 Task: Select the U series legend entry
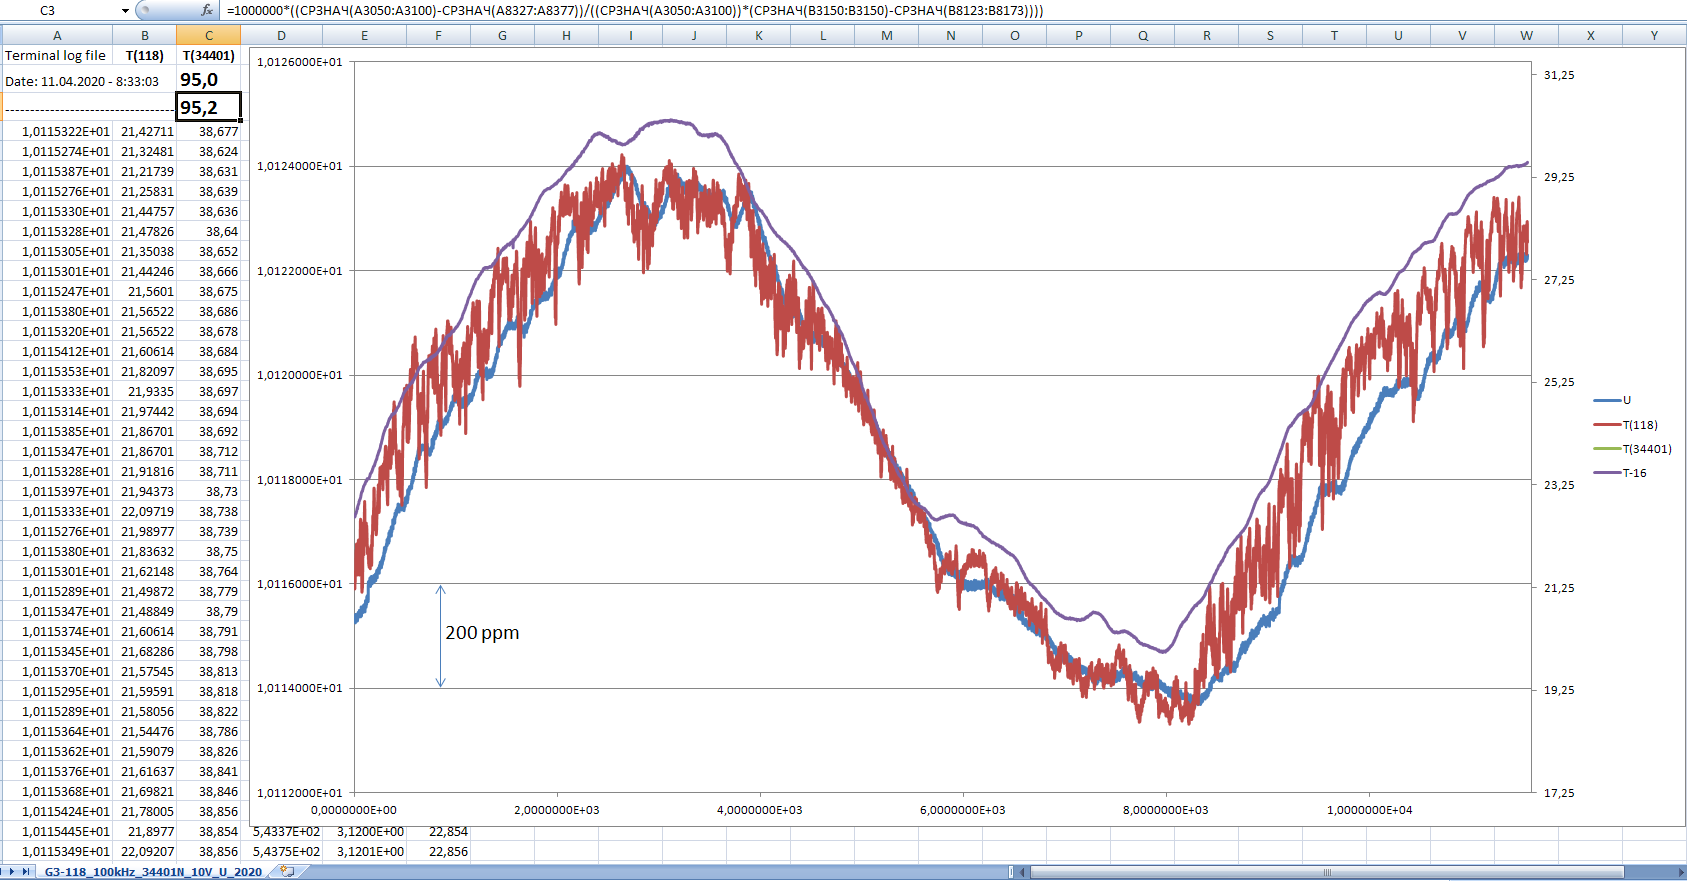(1612, 400)
